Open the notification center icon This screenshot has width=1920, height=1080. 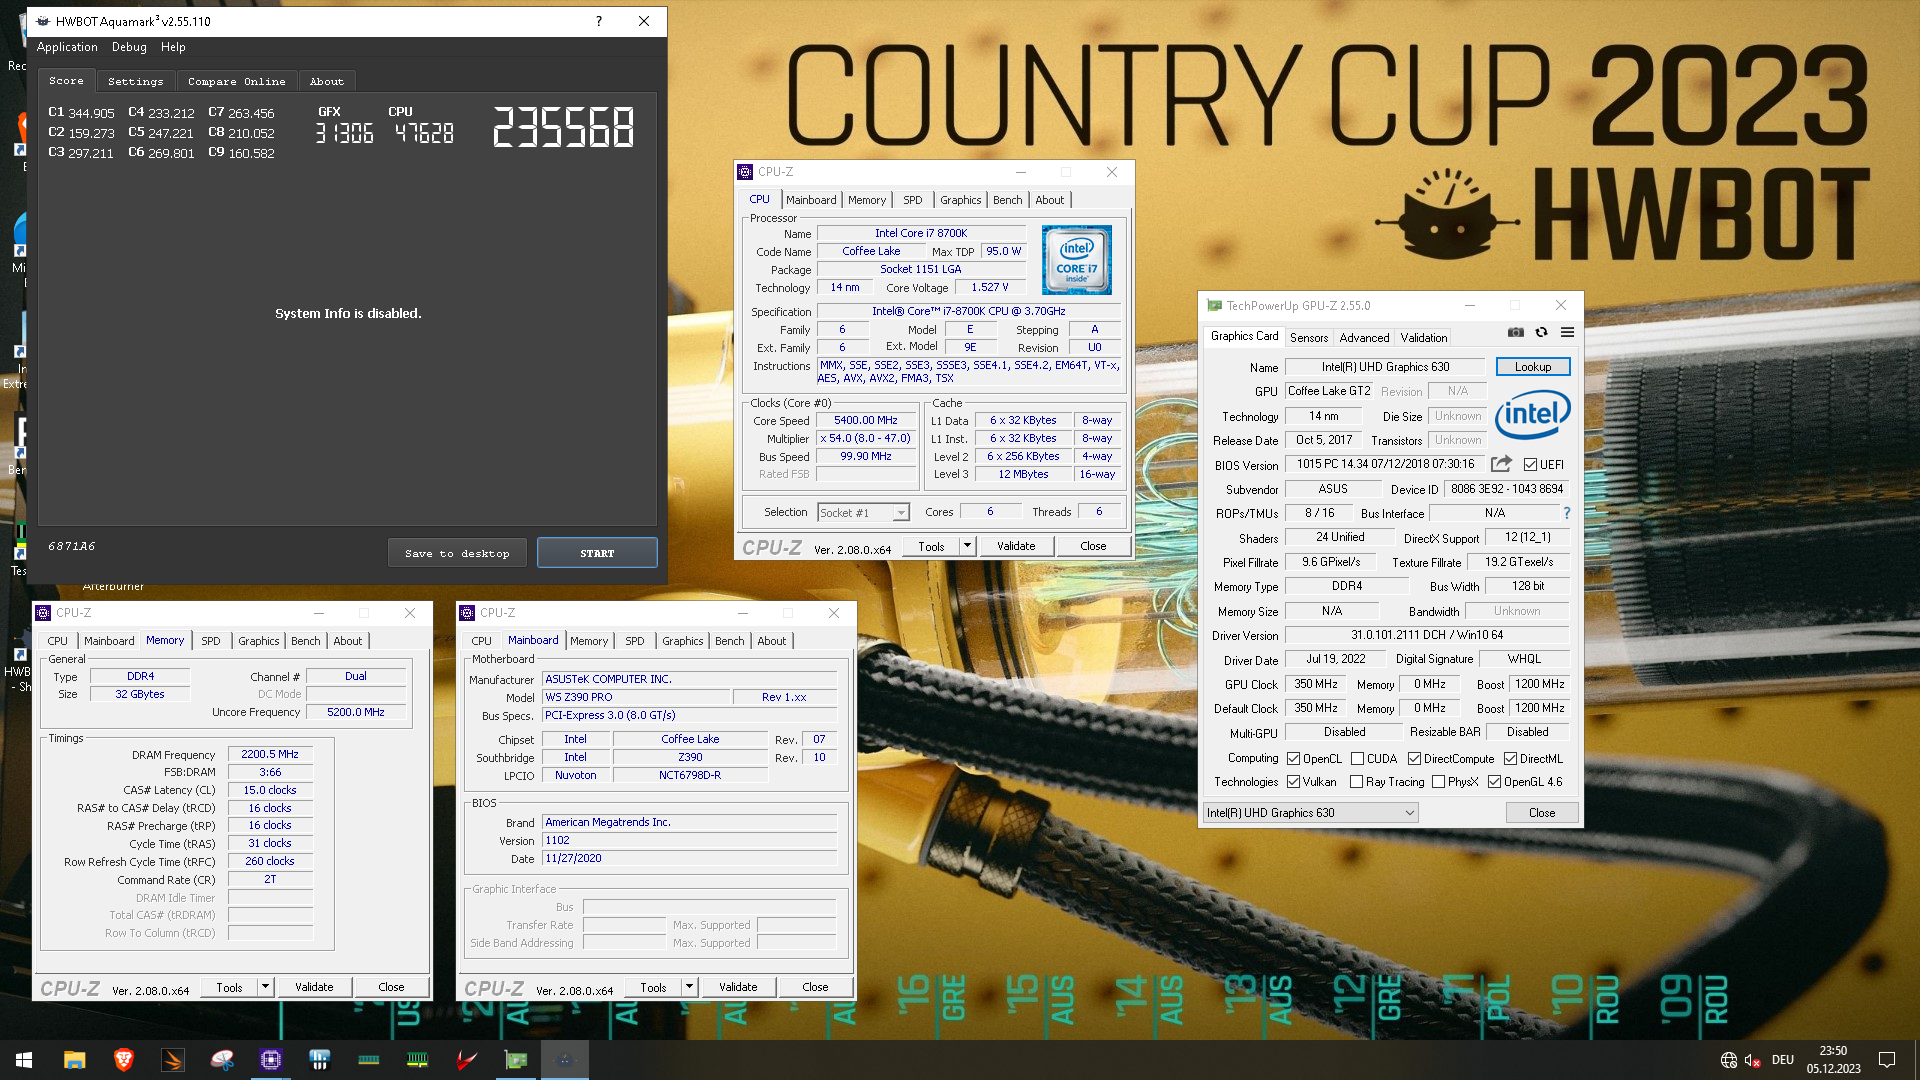[x=1887, y=1060]
